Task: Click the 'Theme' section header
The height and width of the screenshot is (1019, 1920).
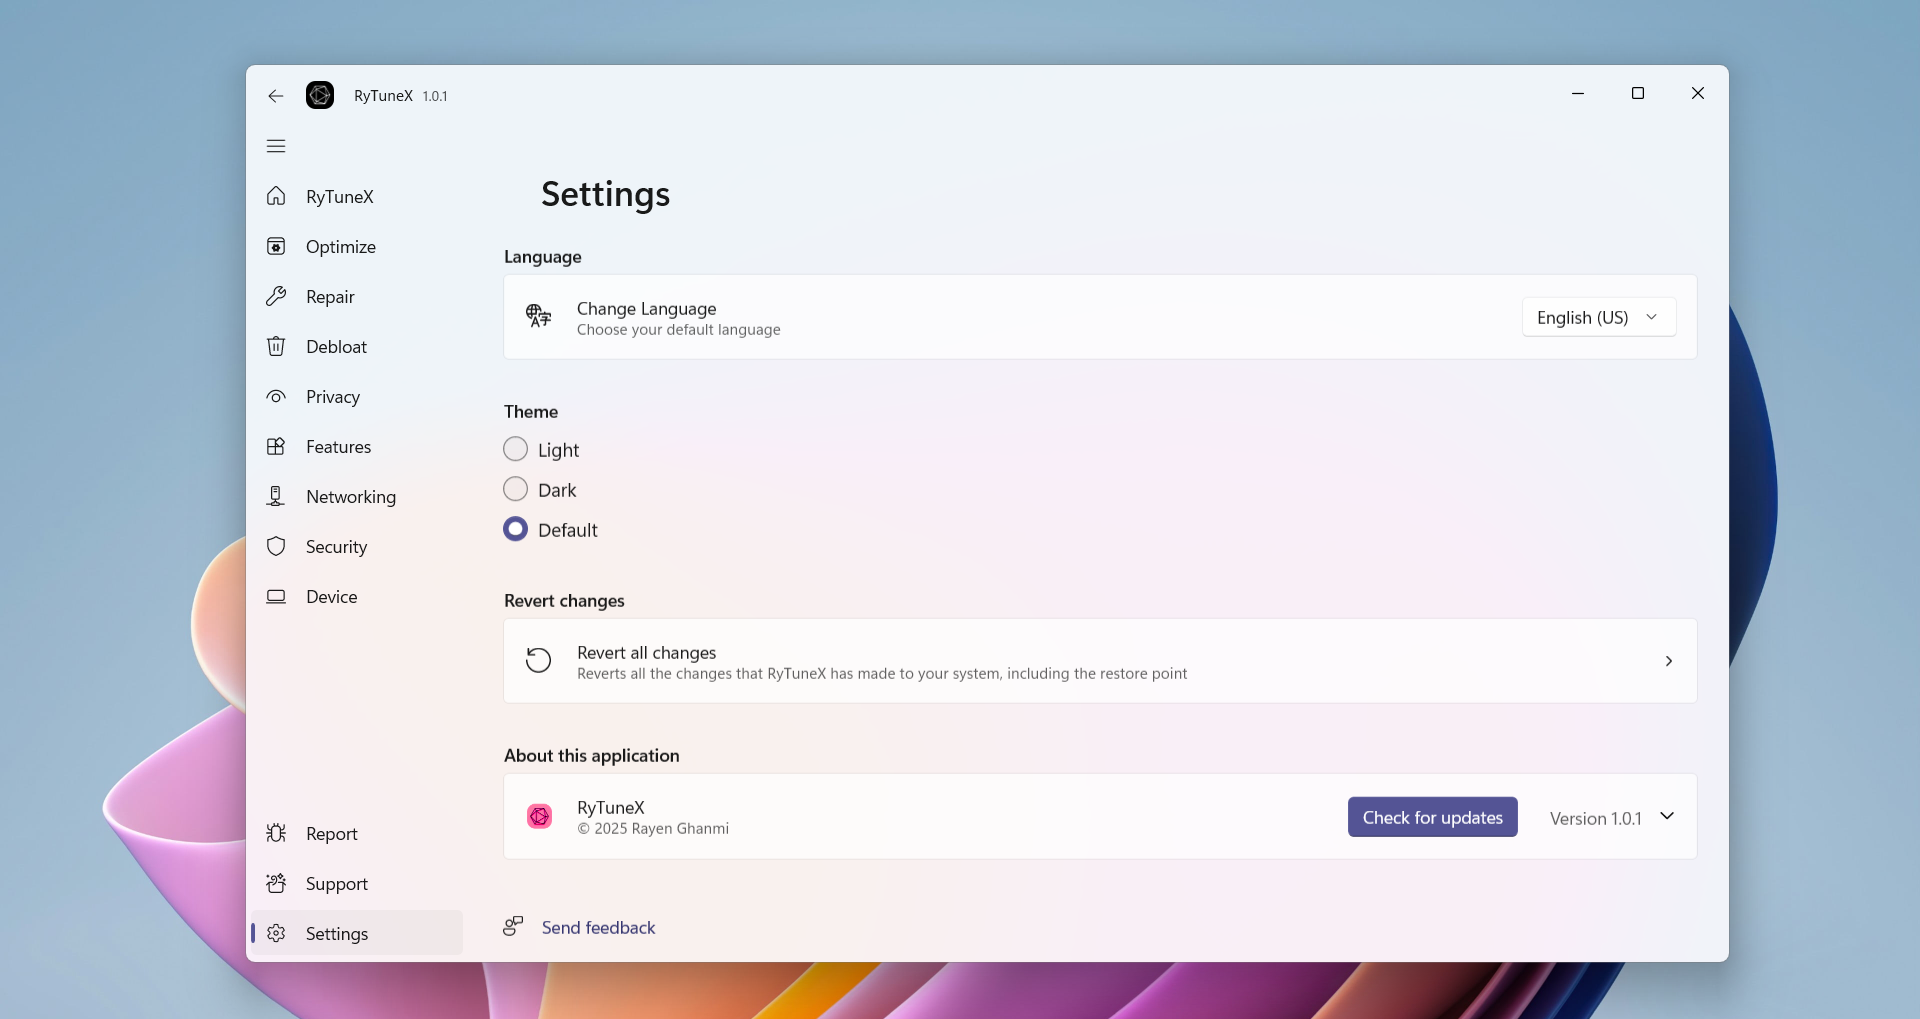Action: tap(531, 411)
